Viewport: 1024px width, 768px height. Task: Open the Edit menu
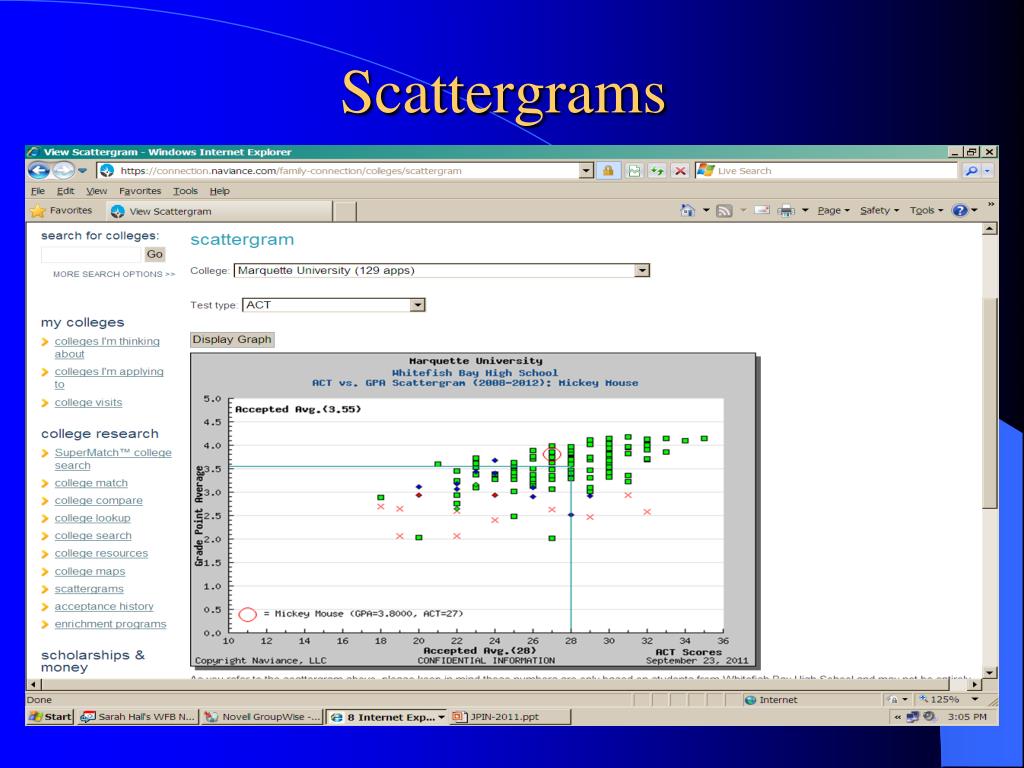click(65, 191)
